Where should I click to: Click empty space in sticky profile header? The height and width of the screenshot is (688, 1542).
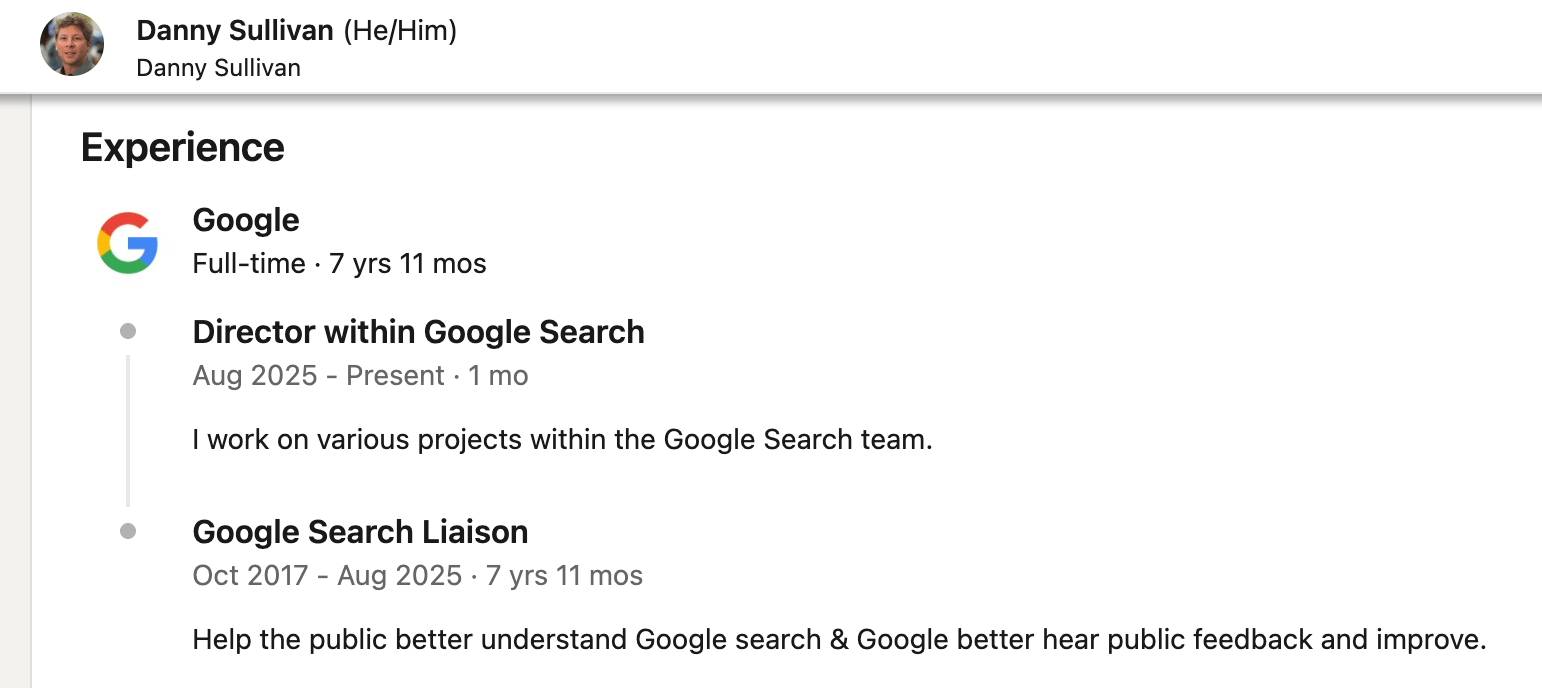[x=1000, y=45]
